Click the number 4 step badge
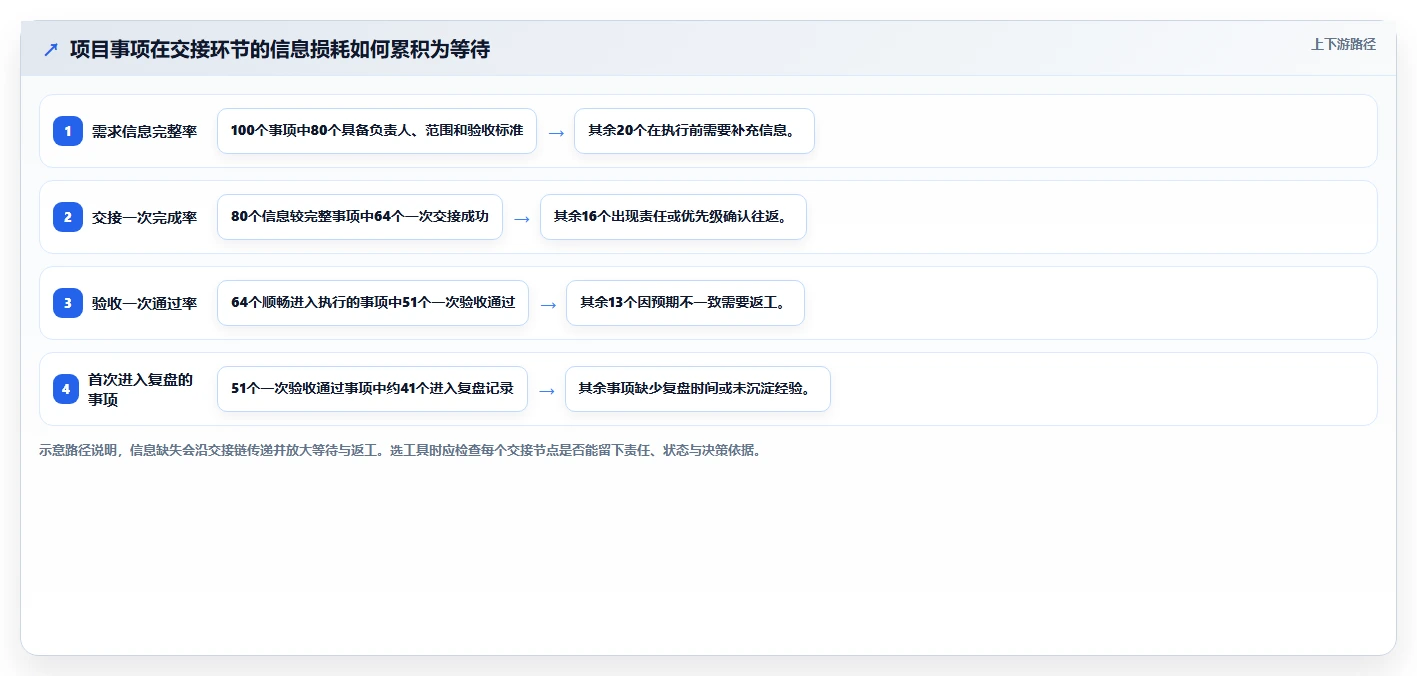The image size is (1417, 676). point(66,389)
